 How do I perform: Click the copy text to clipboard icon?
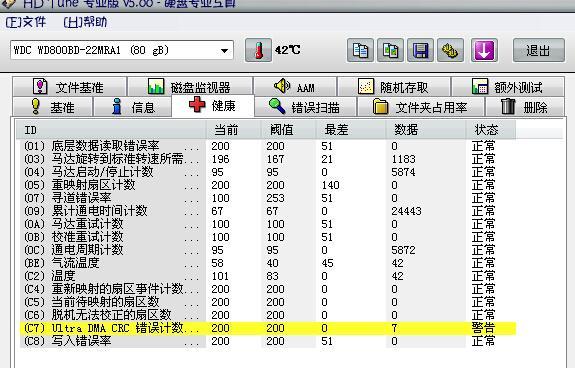click(x=360, y=50)
